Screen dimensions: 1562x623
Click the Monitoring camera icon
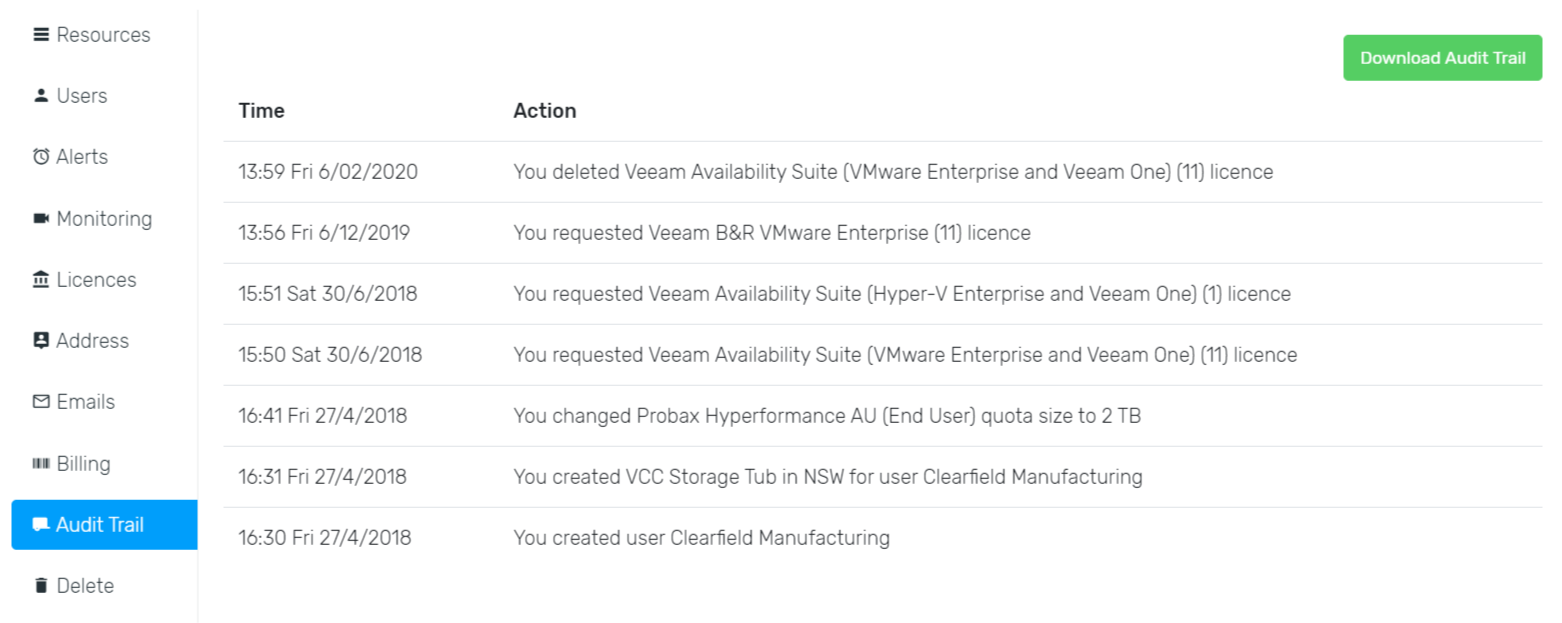point(41,218)
